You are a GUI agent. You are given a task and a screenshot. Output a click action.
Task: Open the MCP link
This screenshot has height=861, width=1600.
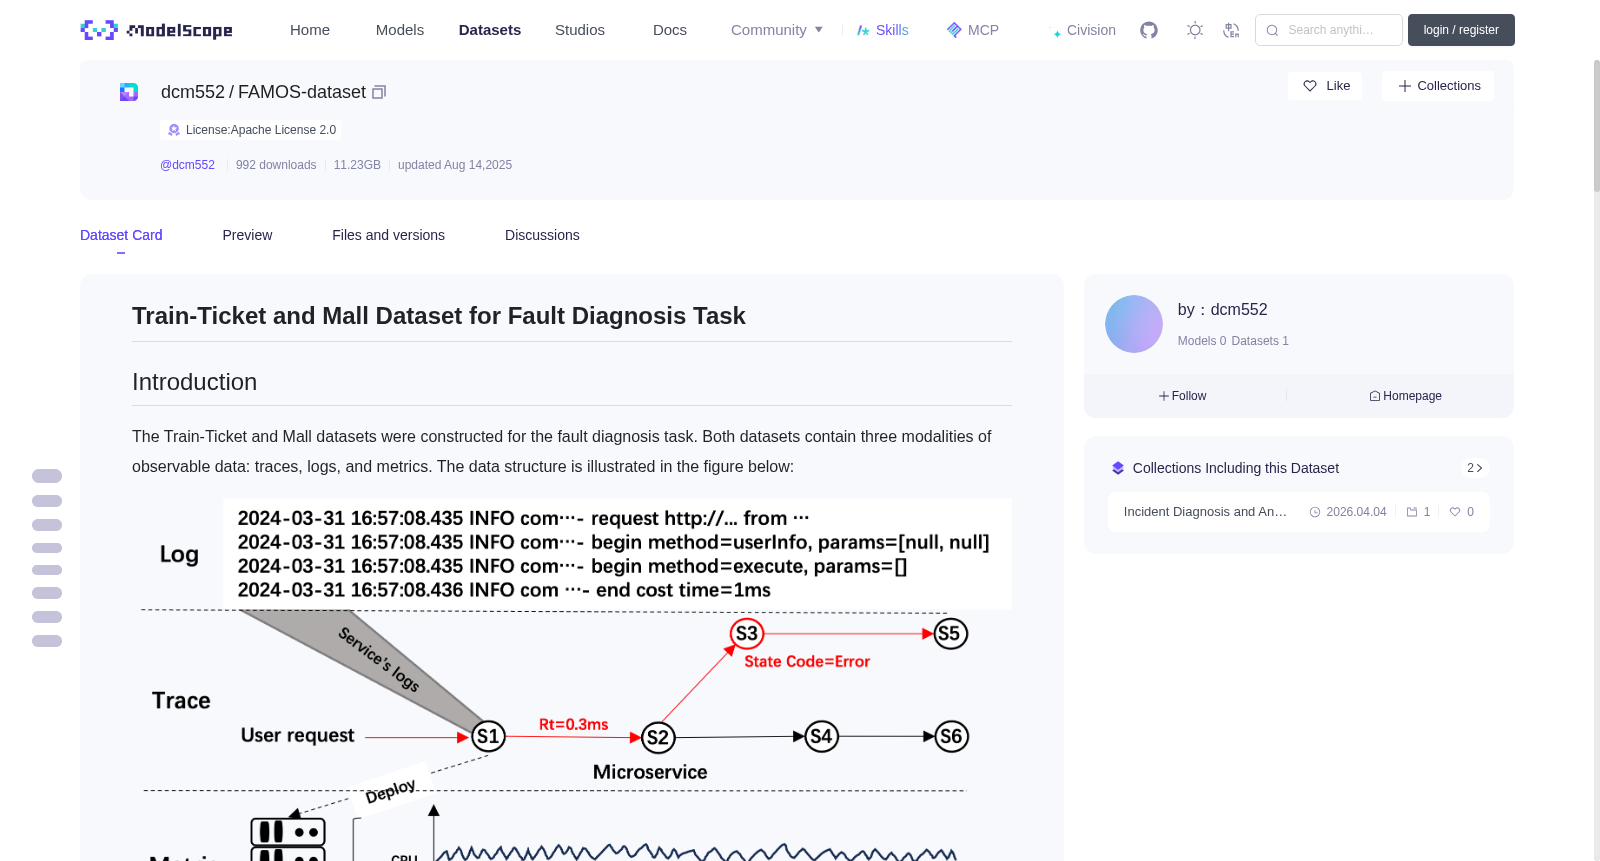(973, 30)
